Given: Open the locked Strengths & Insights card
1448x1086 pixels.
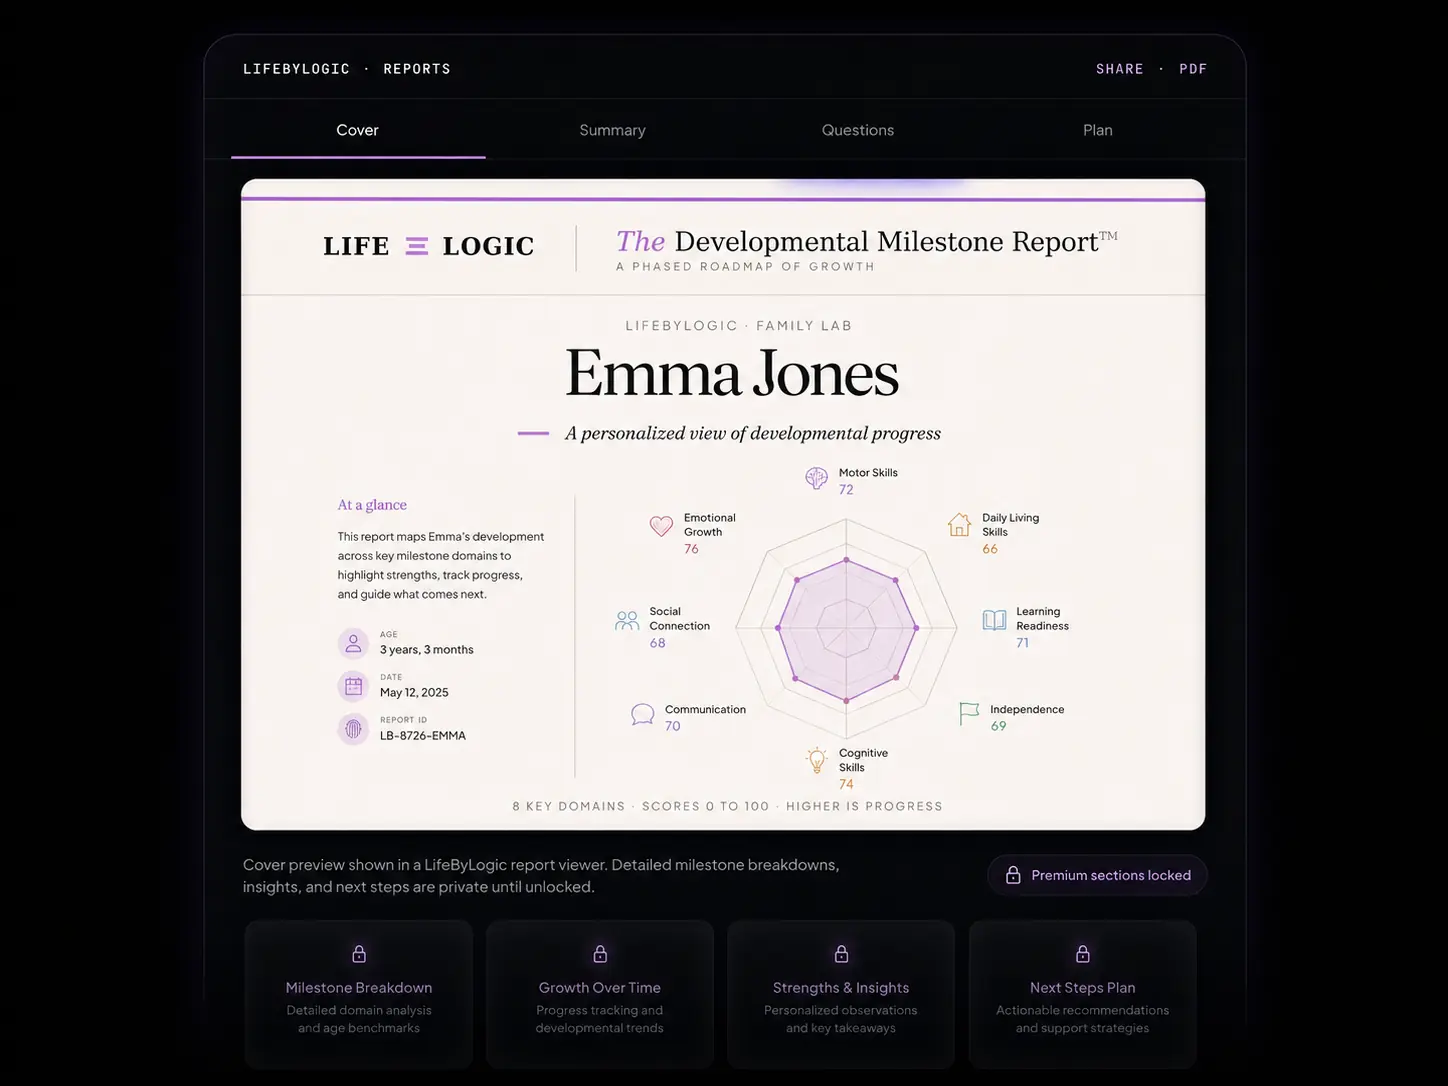Looking at the screenshot, I should click(841, 994).
